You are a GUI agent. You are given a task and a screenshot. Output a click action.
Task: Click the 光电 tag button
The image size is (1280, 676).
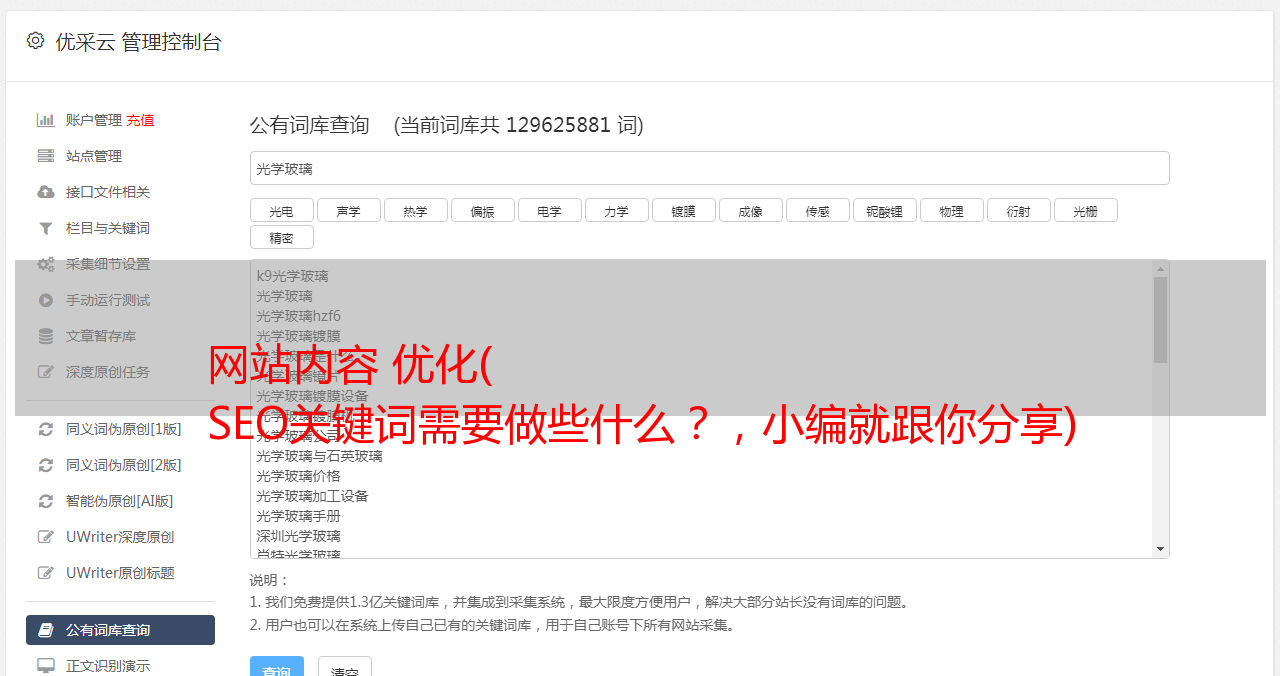[281, 210]
